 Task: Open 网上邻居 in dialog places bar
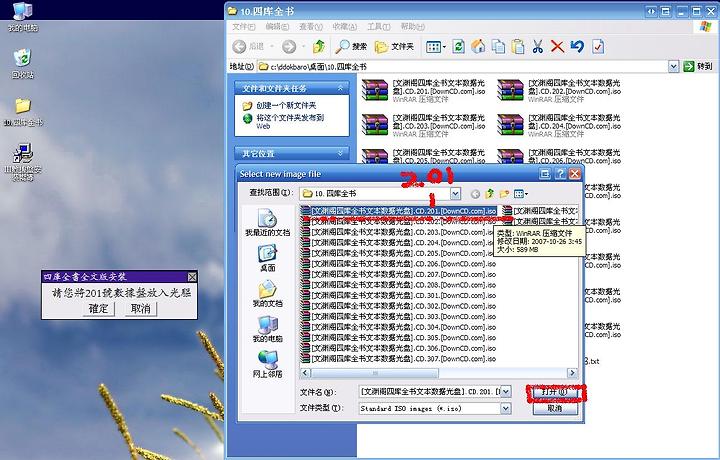267,364
